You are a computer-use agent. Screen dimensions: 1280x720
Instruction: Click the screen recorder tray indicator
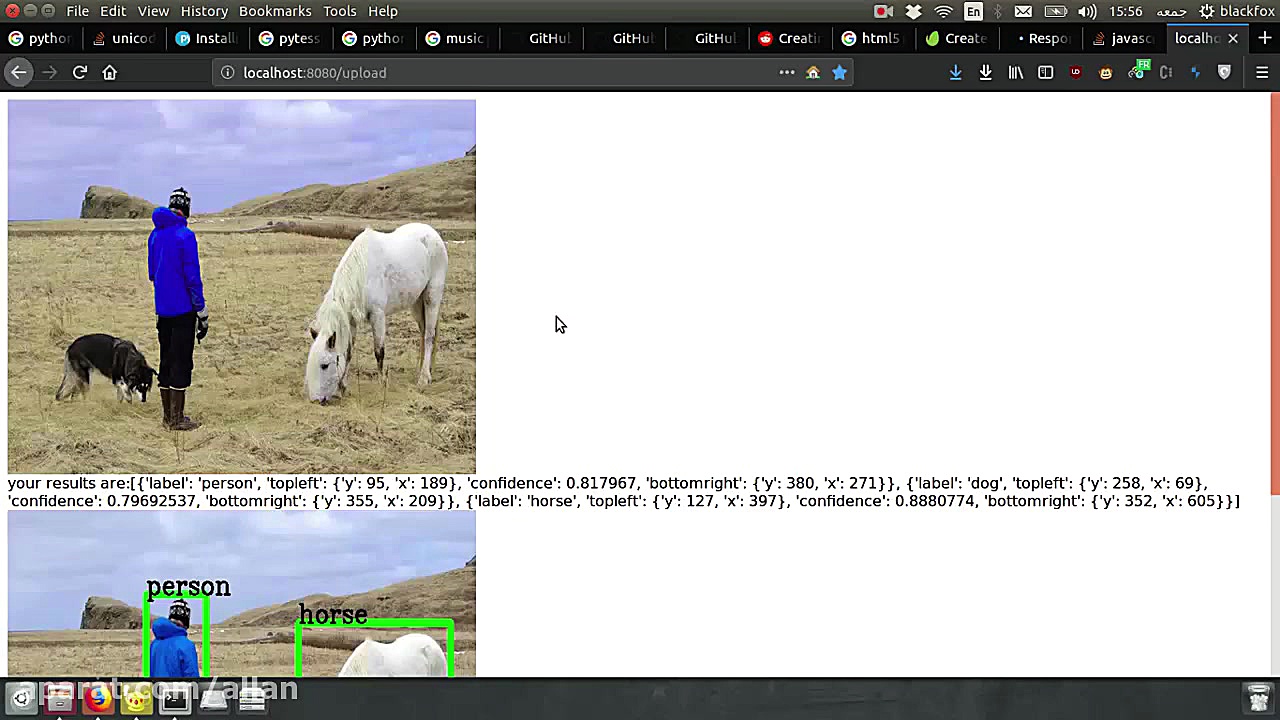click(x=883, y=11)
